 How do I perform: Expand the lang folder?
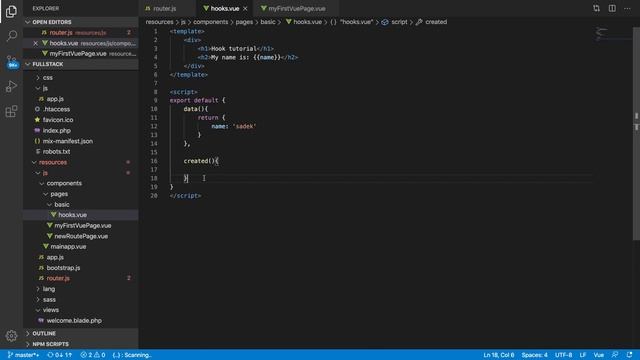tap(49, 289)
